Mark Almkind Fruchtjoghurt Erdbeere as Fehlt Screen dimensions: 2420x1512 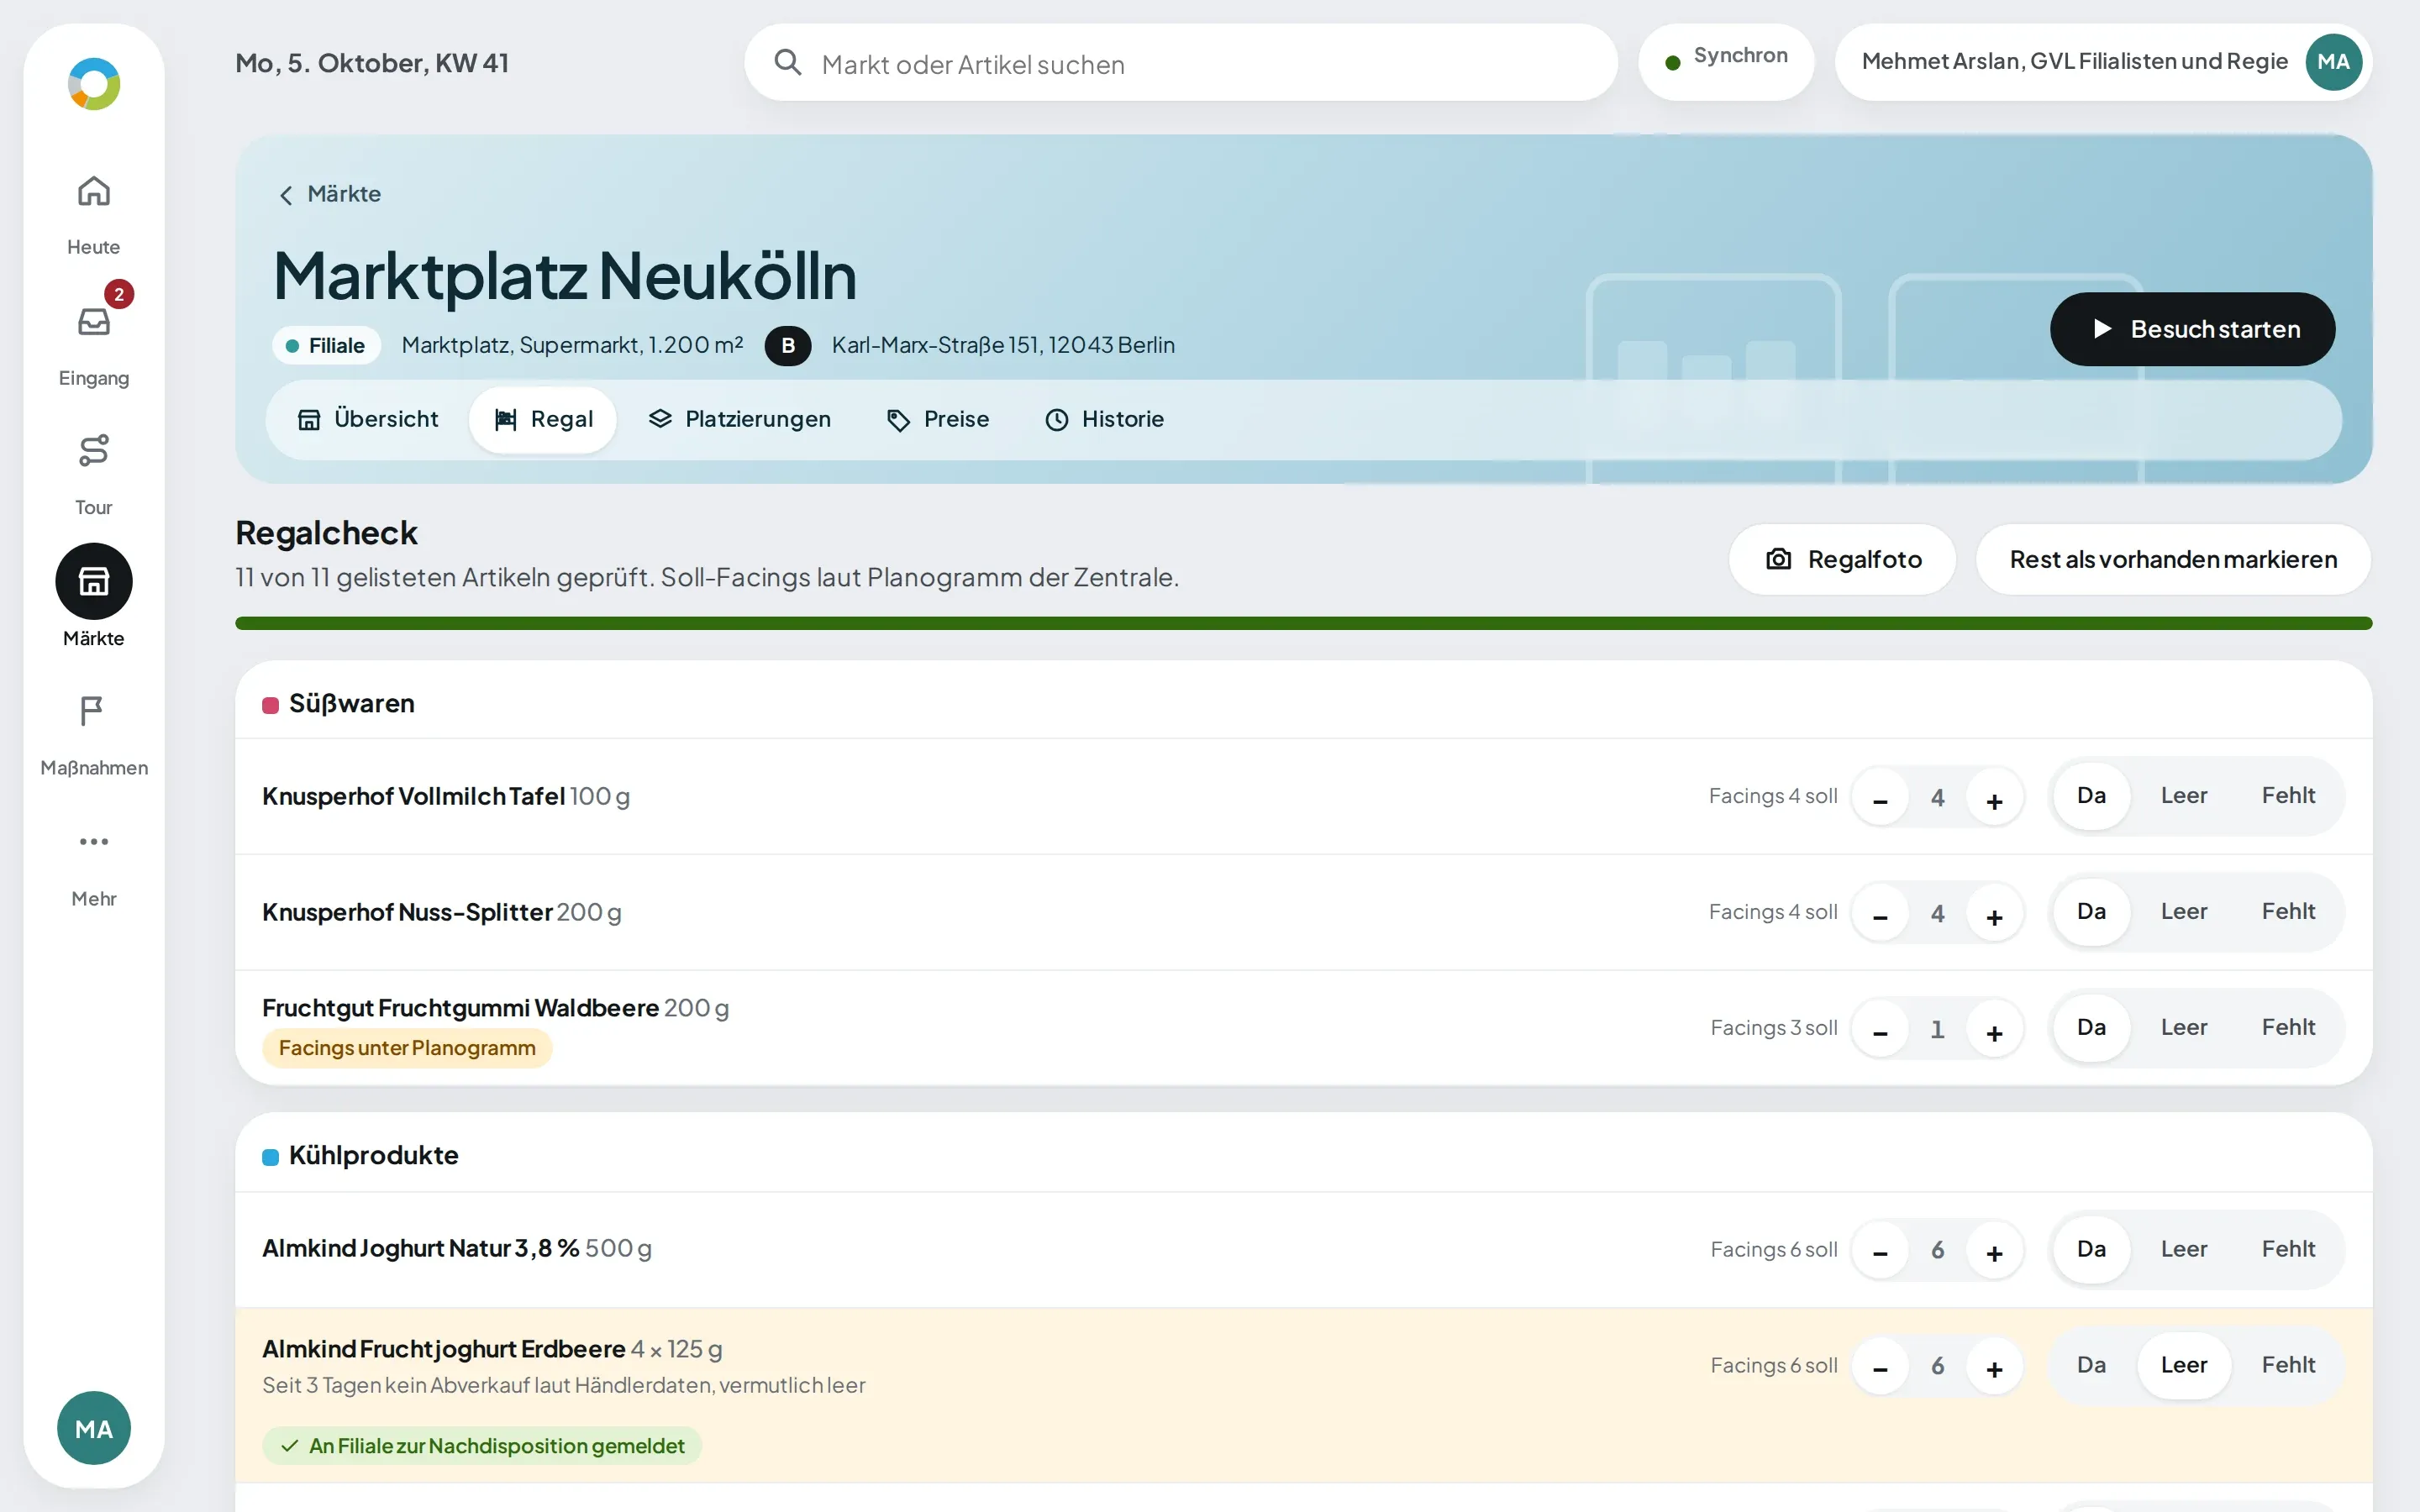coord(2288,1365)
